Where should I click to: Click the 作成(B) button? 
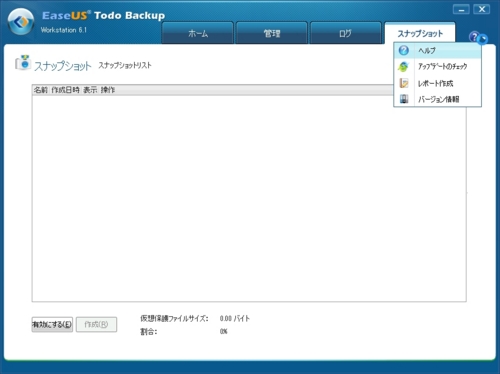[96, 324]
